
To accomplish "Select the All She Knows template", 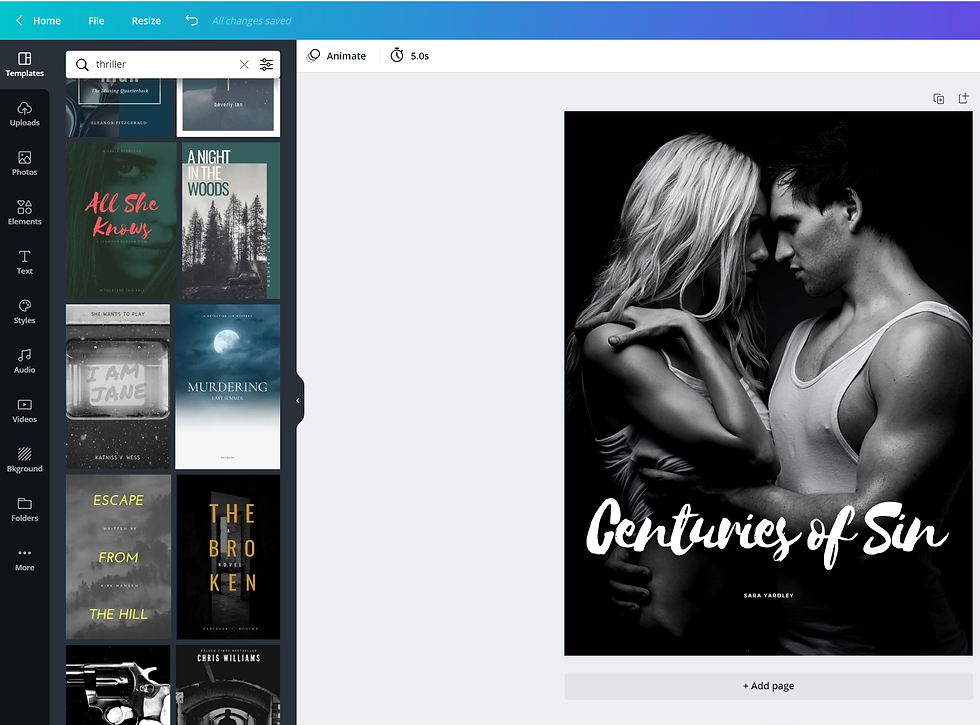I will click(x=121, y=221).
